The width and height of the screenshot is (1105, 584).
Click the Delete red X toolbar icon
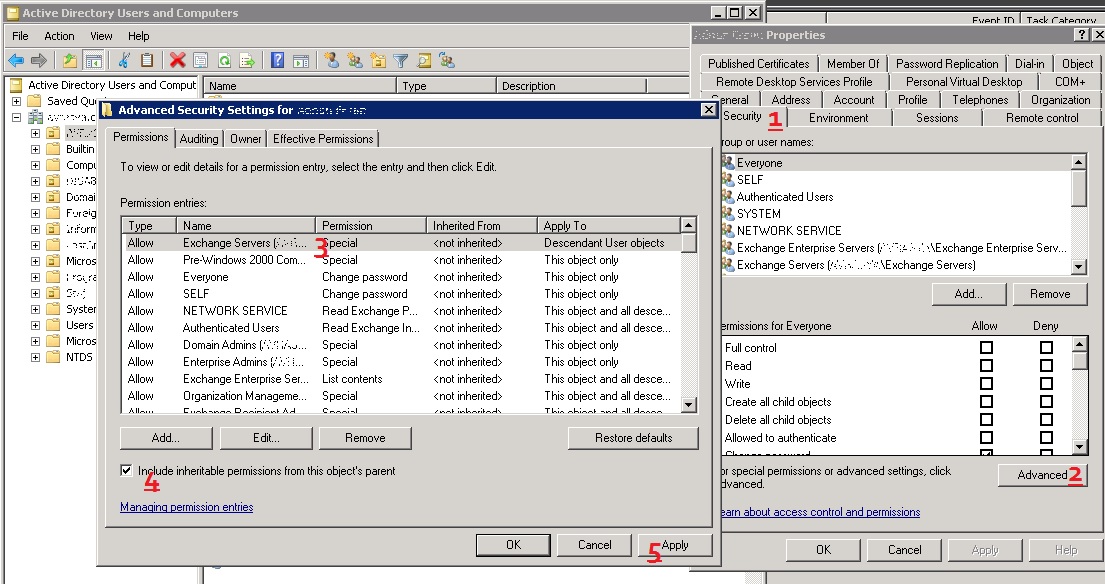177,61
